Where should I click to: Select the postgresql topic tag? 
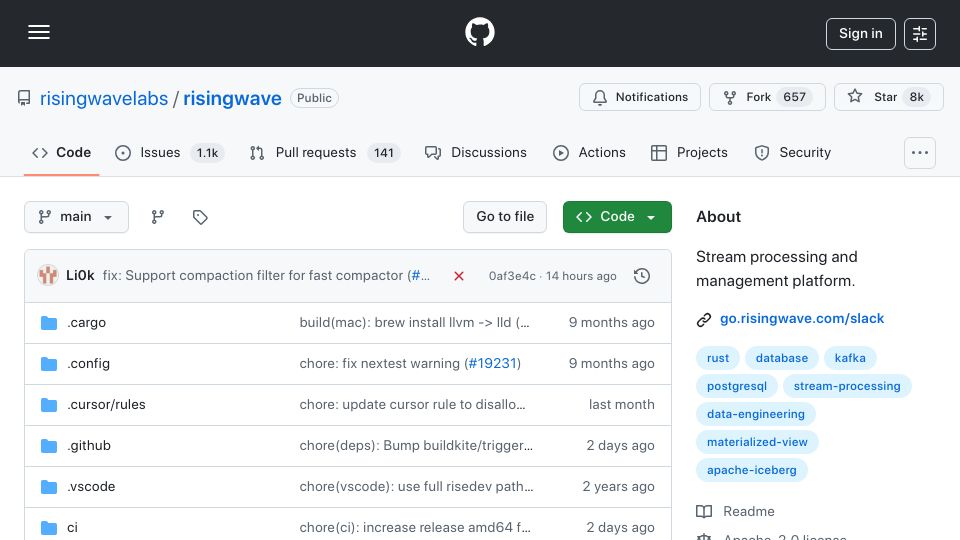tap(737, 386)
